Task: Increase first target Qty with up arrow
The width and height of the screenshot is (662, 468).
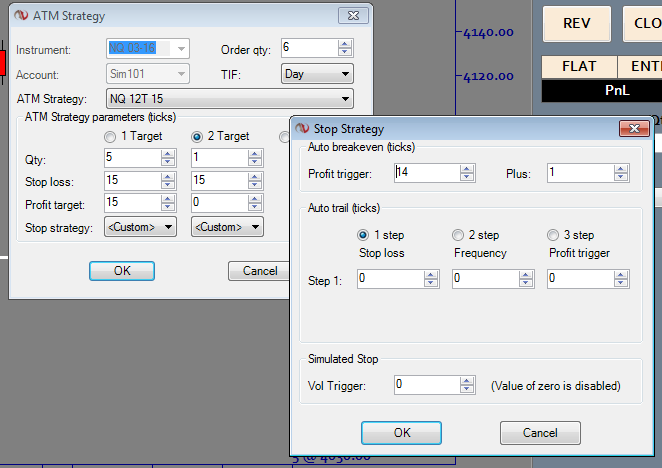Action: [x=168, y=154]
